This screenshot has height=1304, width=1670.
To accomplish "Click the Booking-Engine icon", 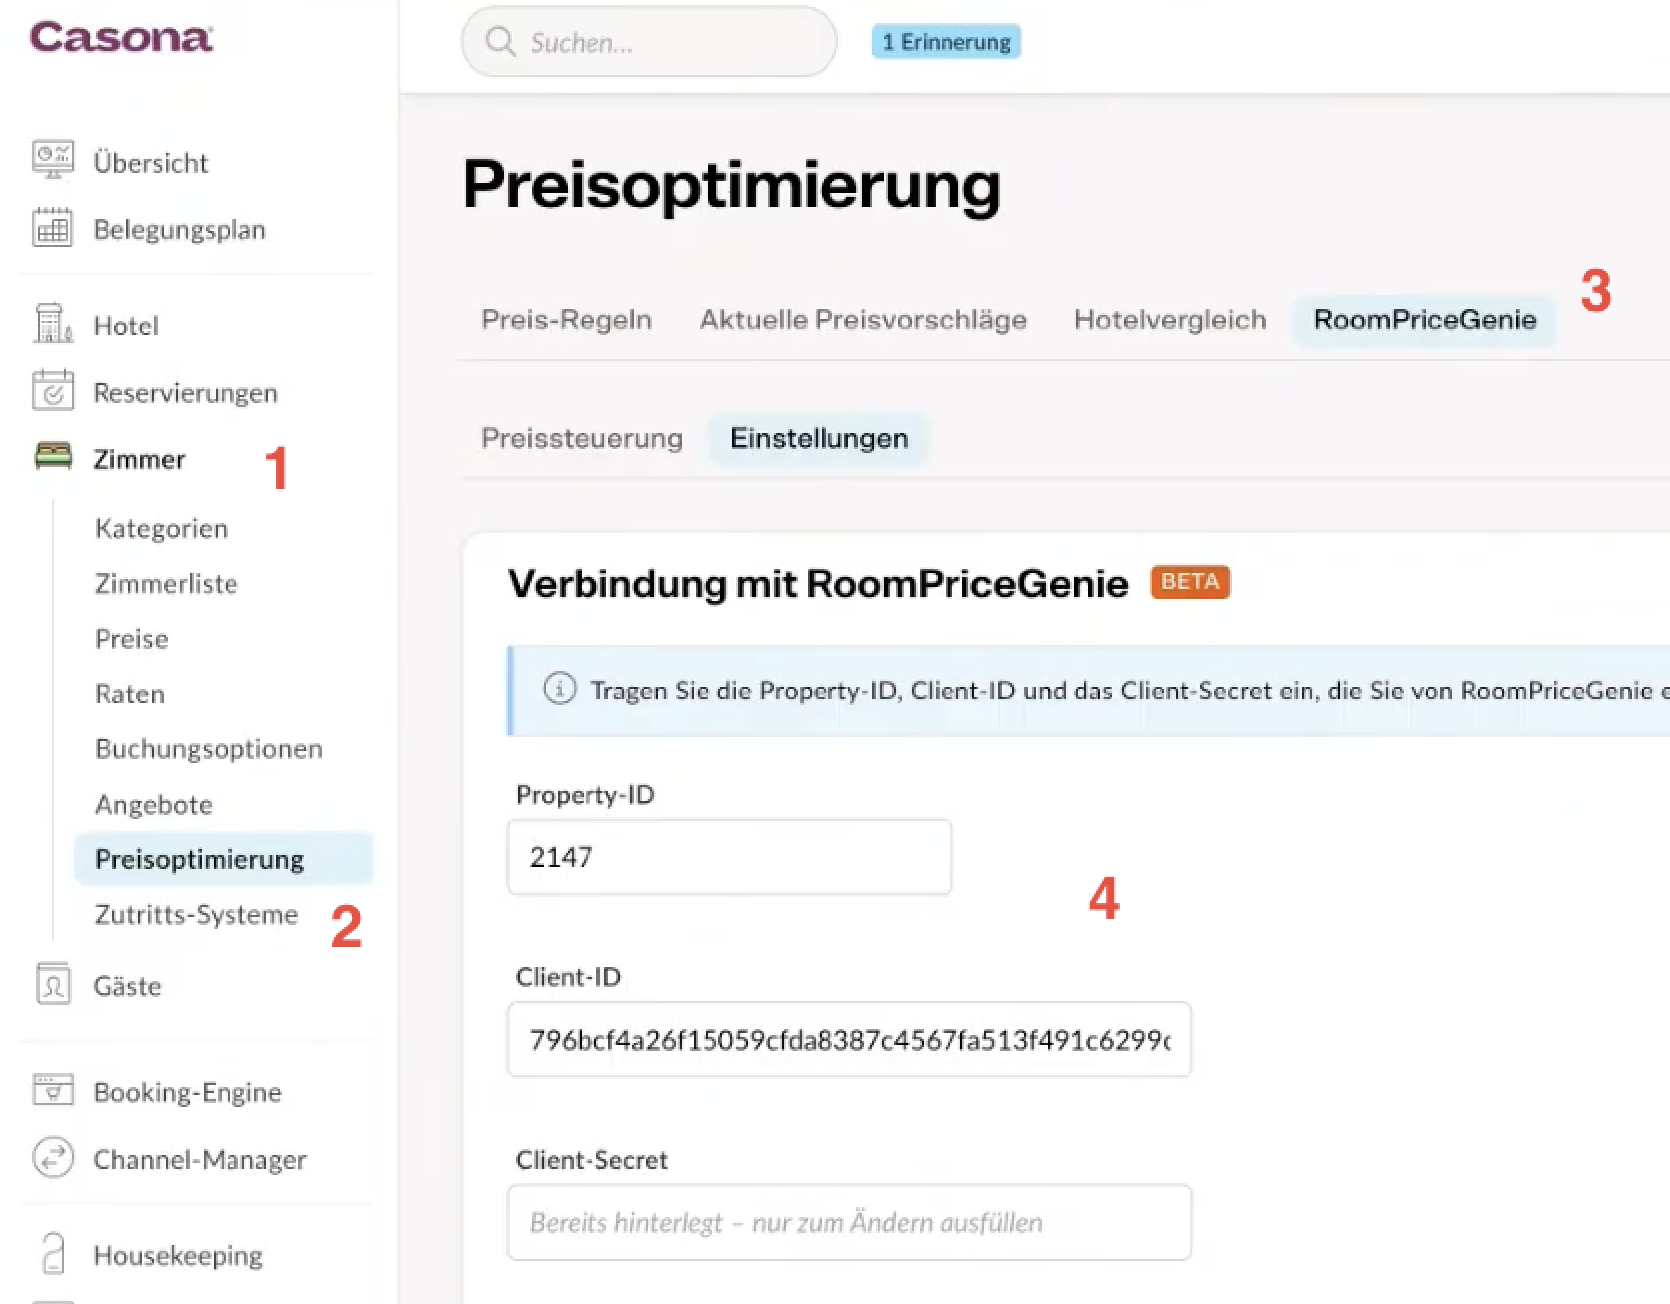I will coord(53,1090).
